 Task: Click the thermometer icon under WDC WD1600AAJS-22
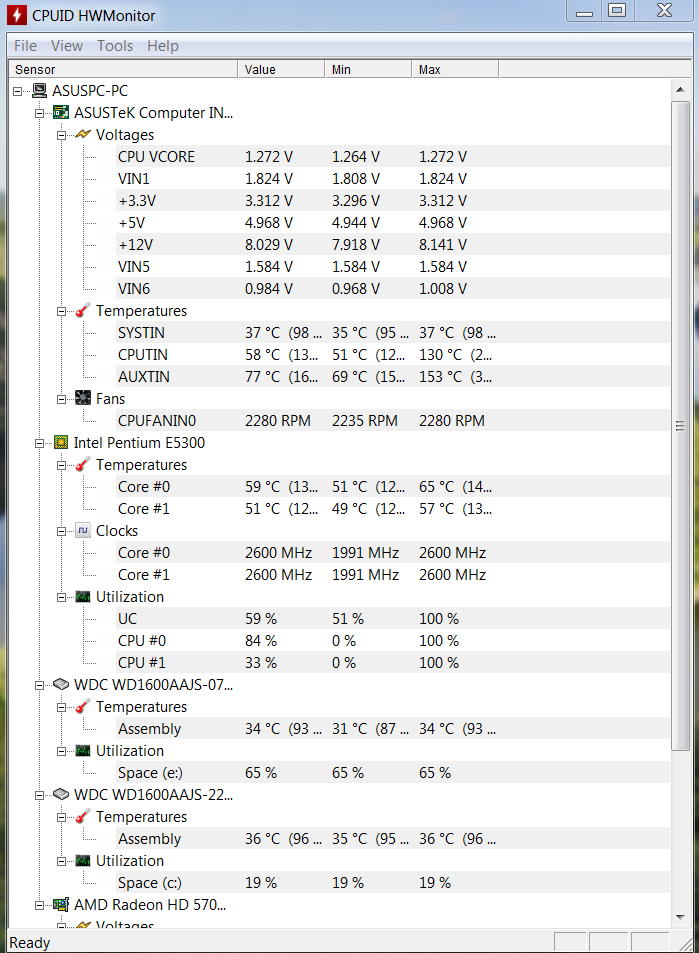(83, 817)
